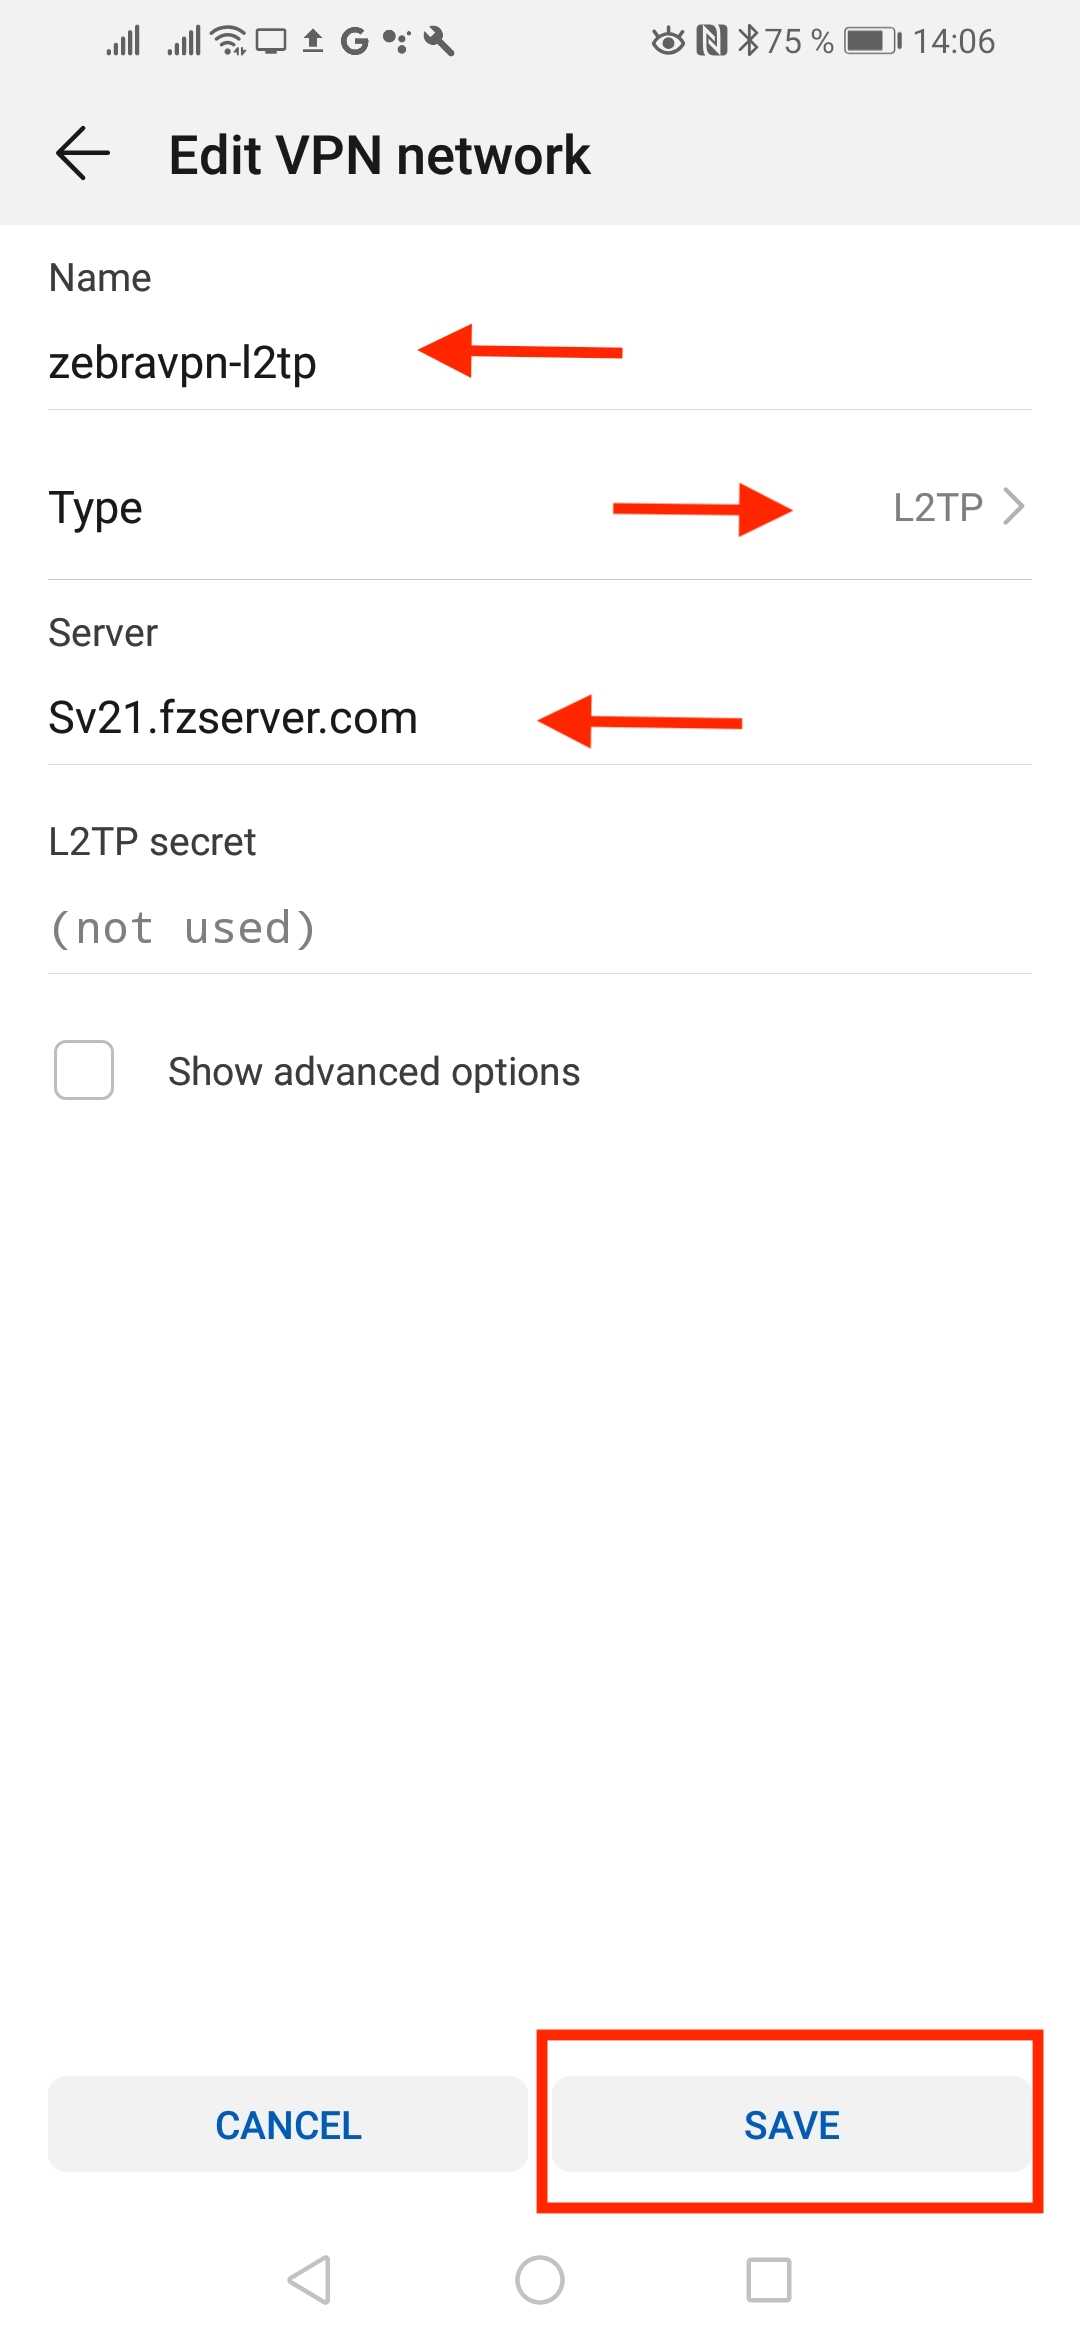Enable Show advanced options checkbox
This screenshot has width=1080, height=2340.
pyautogui.click(x=84, y=1070)
